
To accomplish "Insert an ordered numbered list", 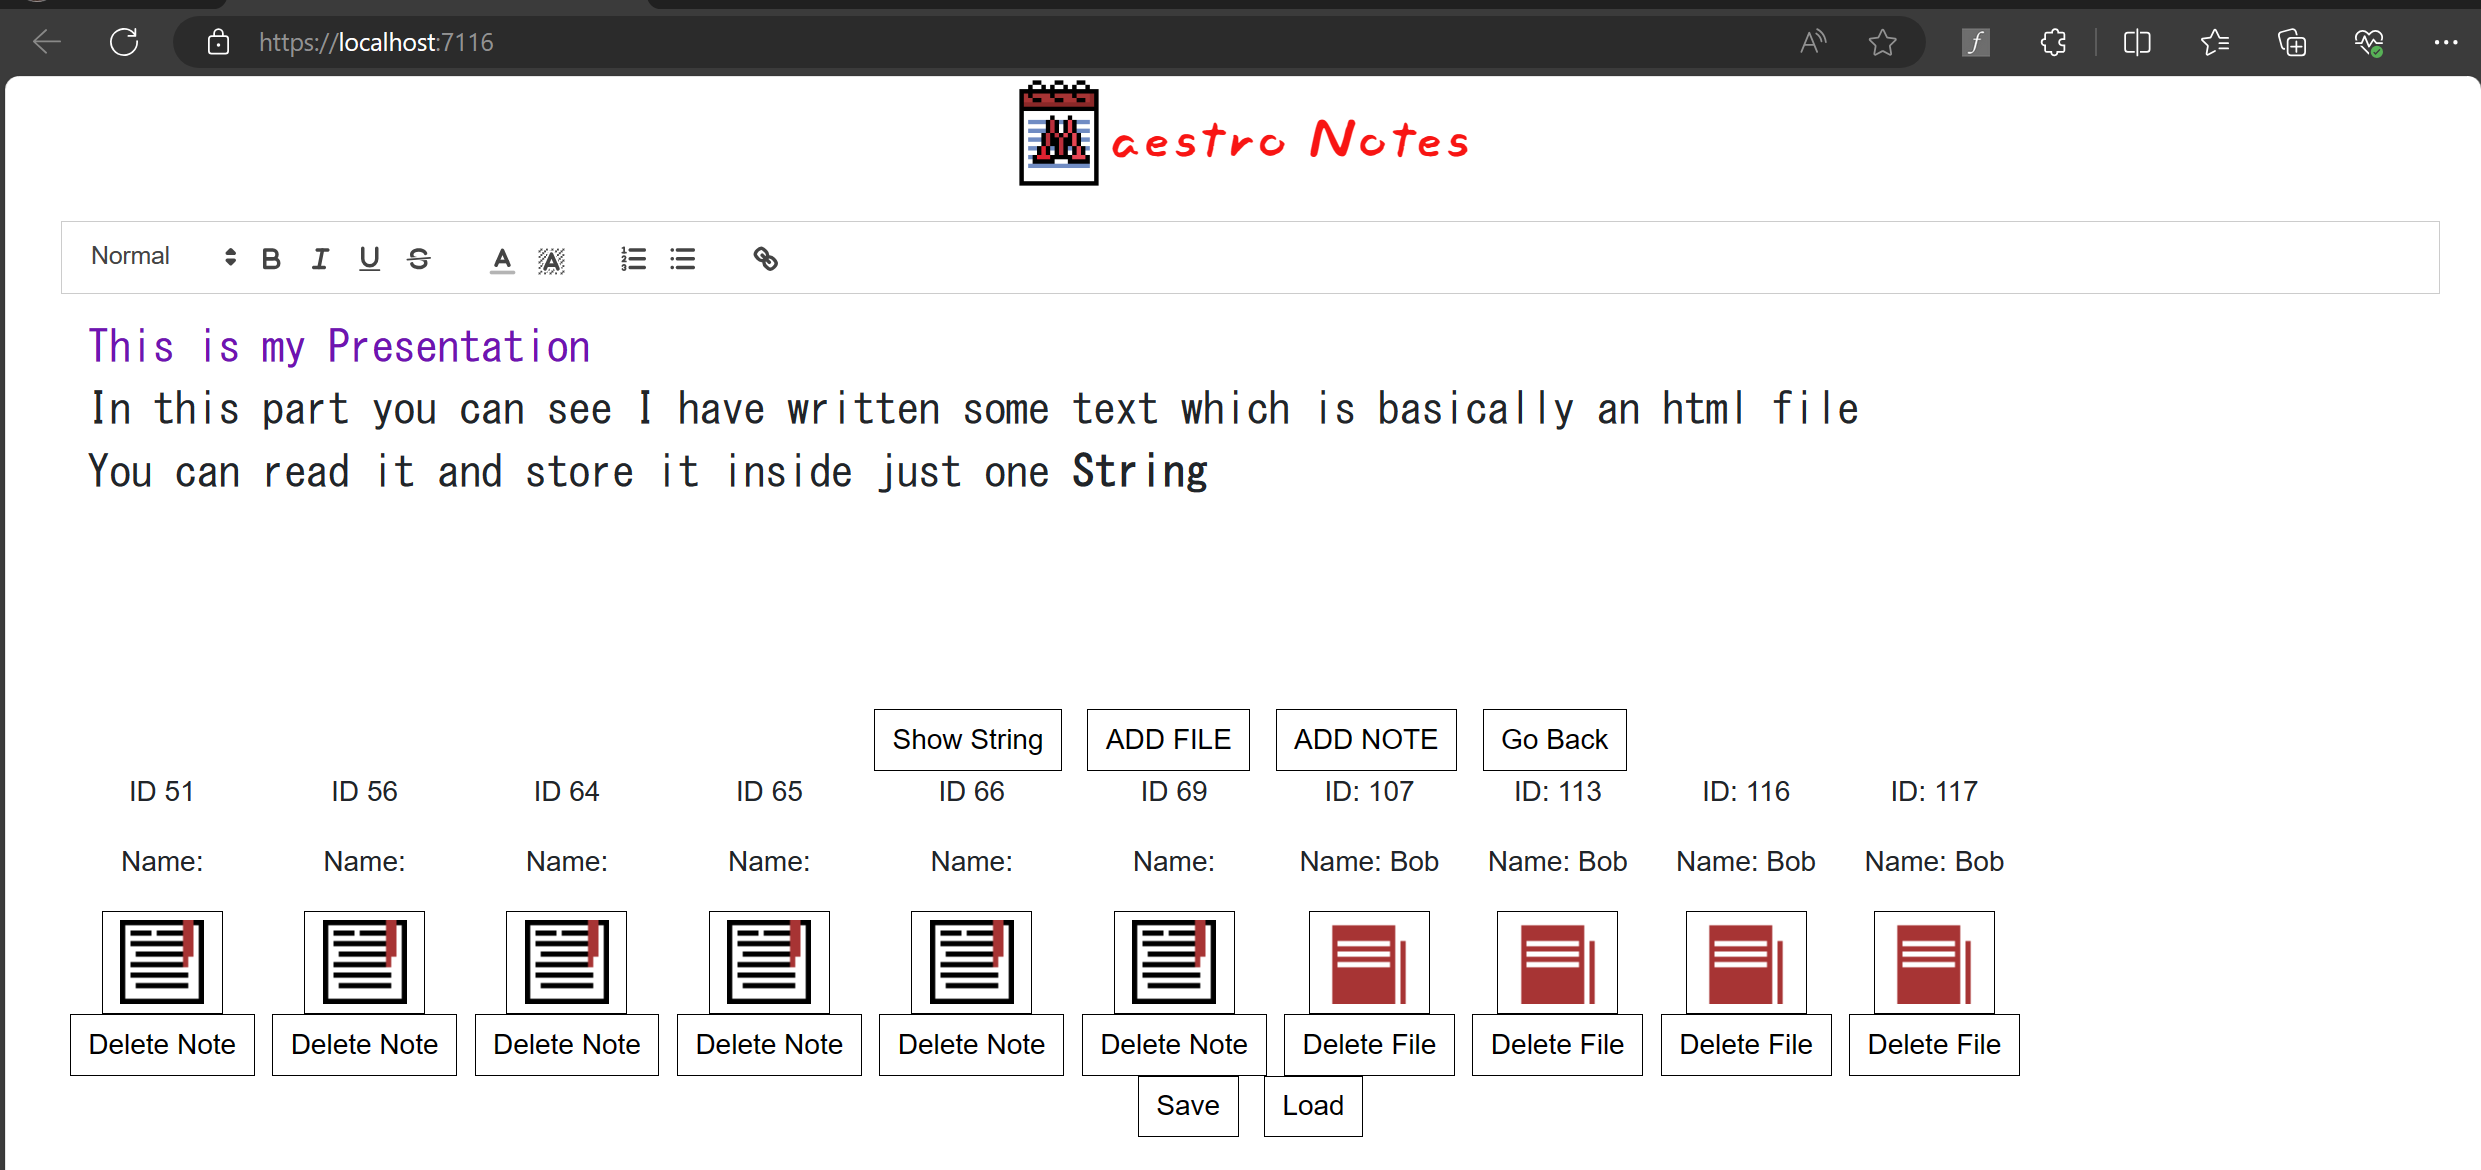I will [x=633, y=259].
